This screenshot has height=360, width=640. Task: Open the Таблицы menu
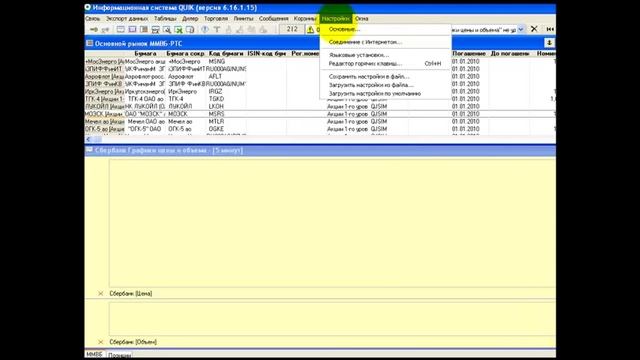165,19
